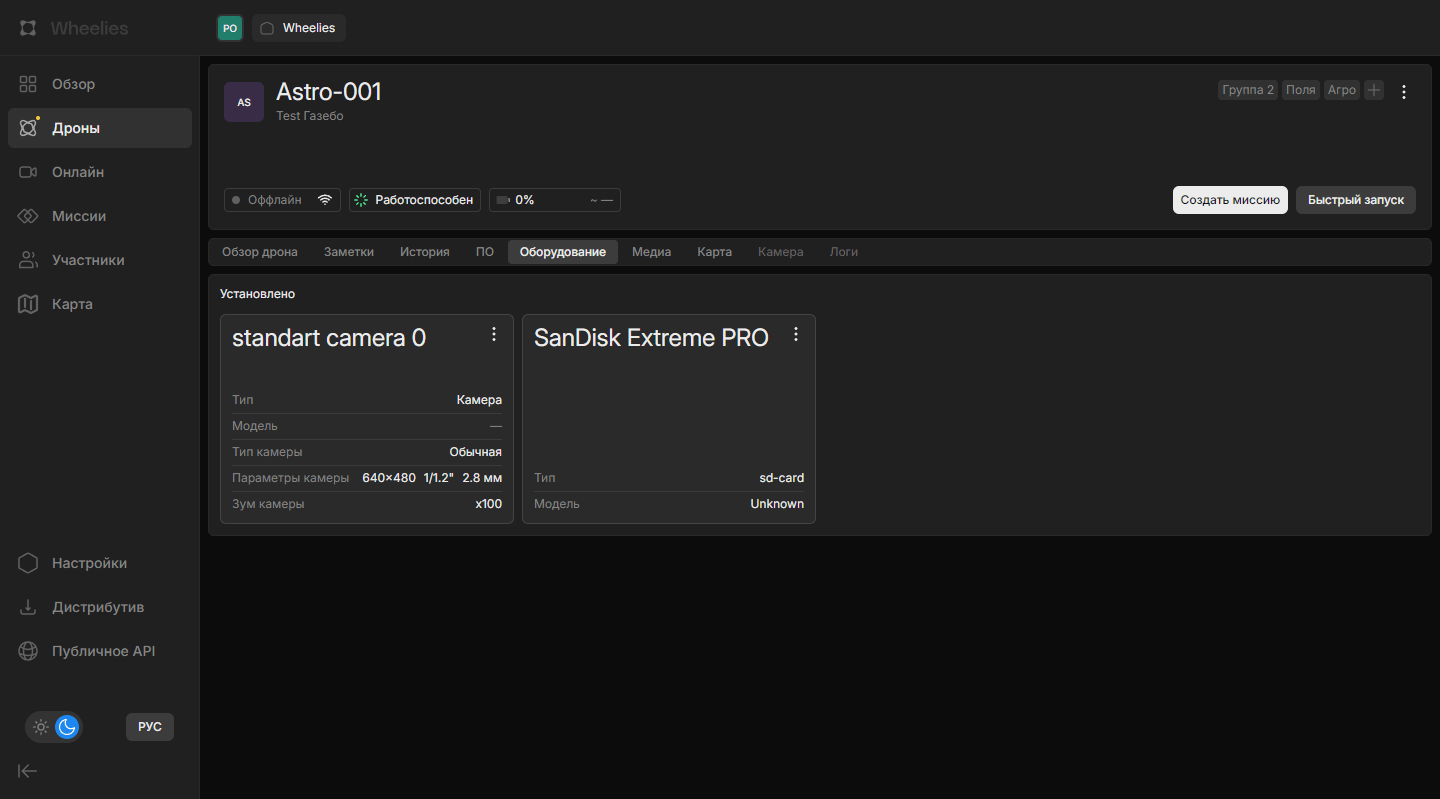Screen dimensions: 1440x799
Task: Click the Участники people icon
Action: point(28,260)
